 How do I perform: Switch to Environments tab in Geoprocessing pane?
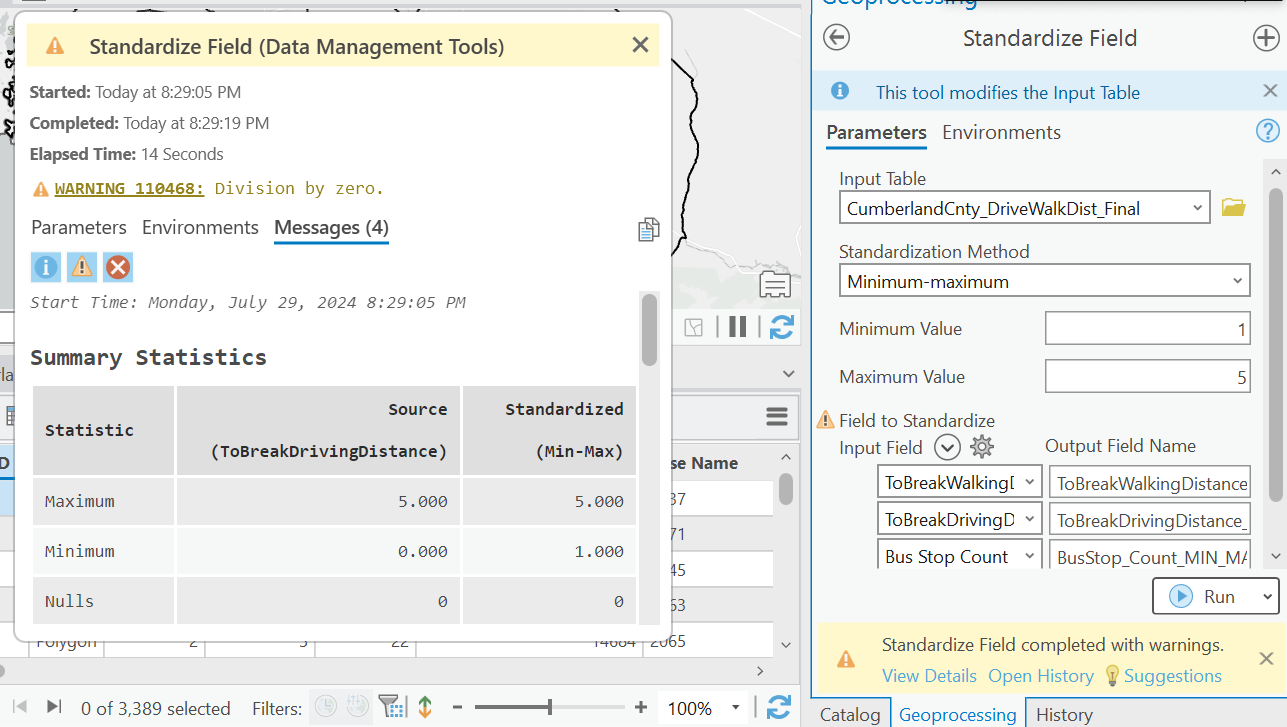coord(1001,133)
